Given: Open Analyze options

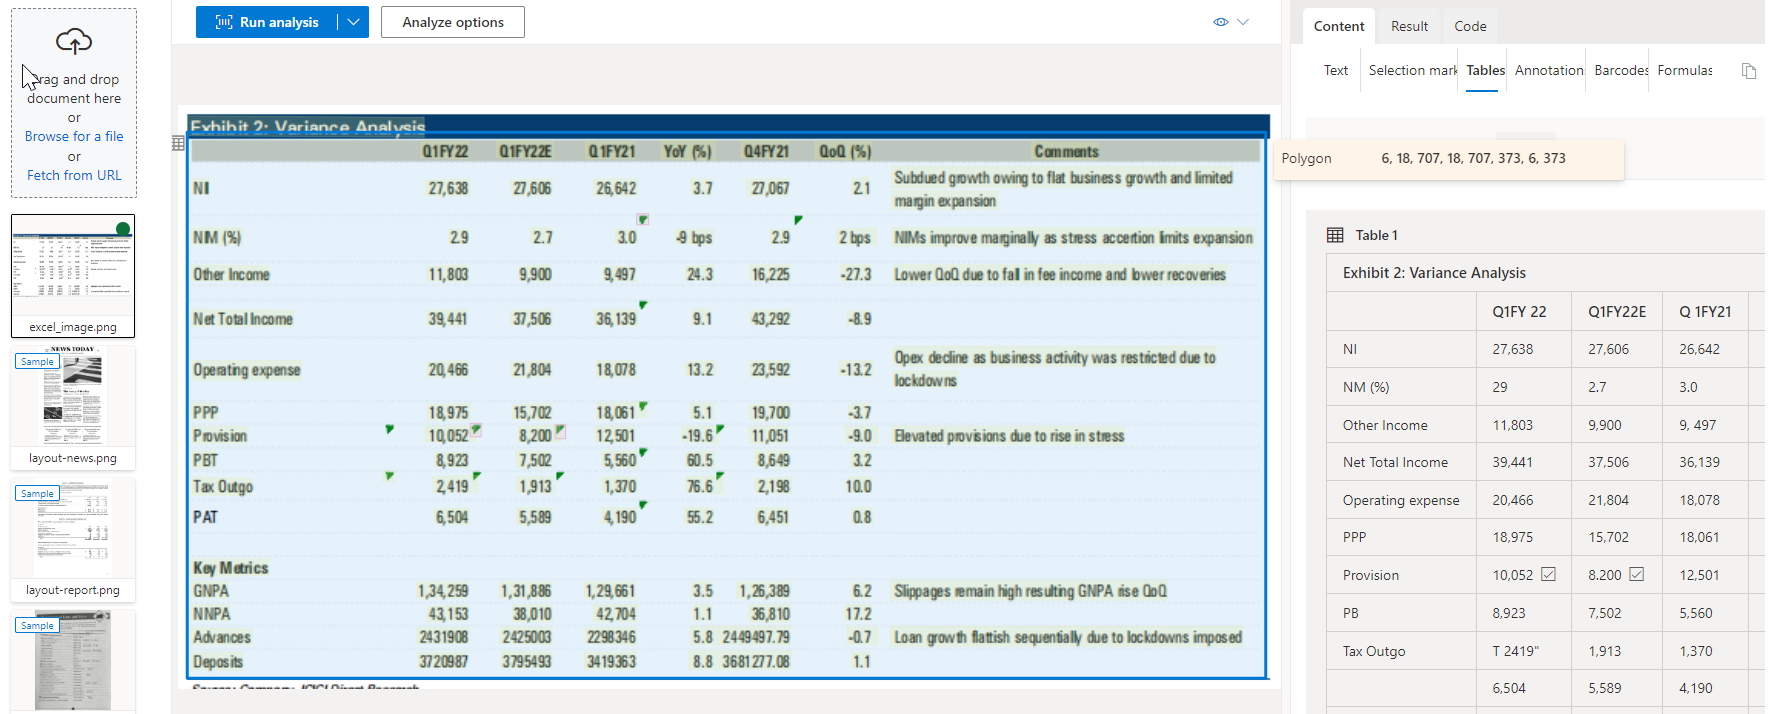Looking at the screenshot, I should click(x=453, y=22).
